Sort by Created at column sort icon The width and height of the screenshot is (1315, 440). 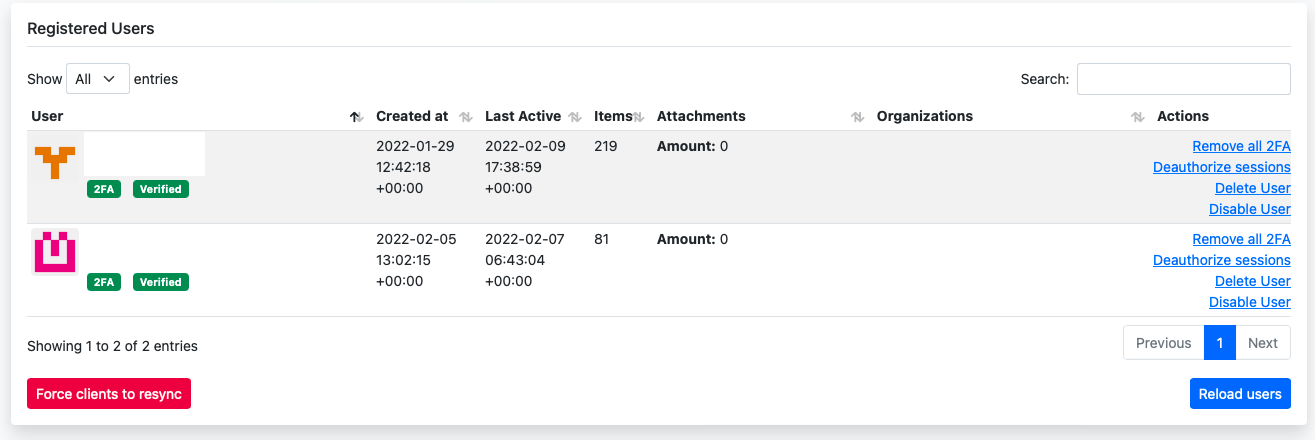(x=465, y=117)
